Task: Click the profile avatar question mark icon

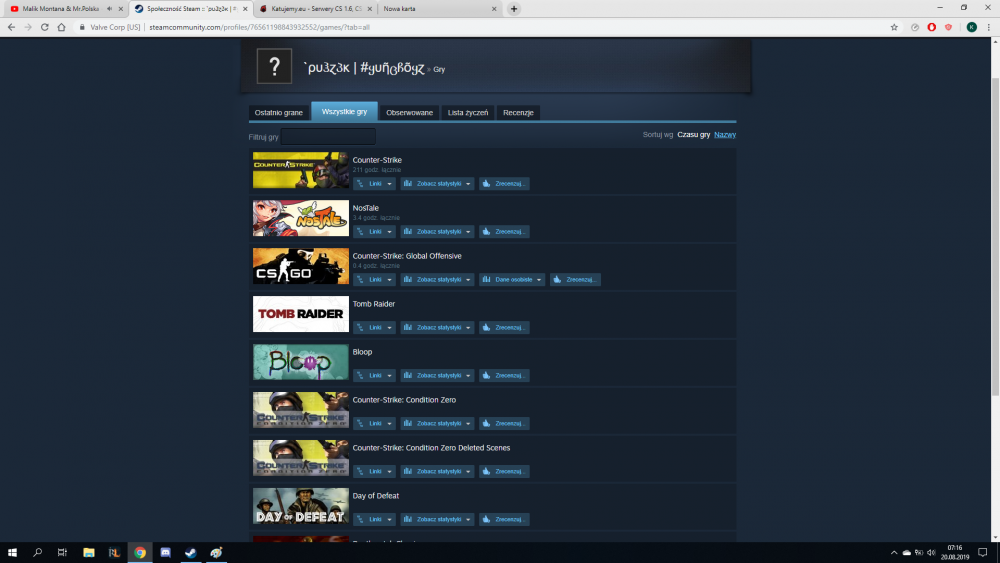Action: click(274, 66)
